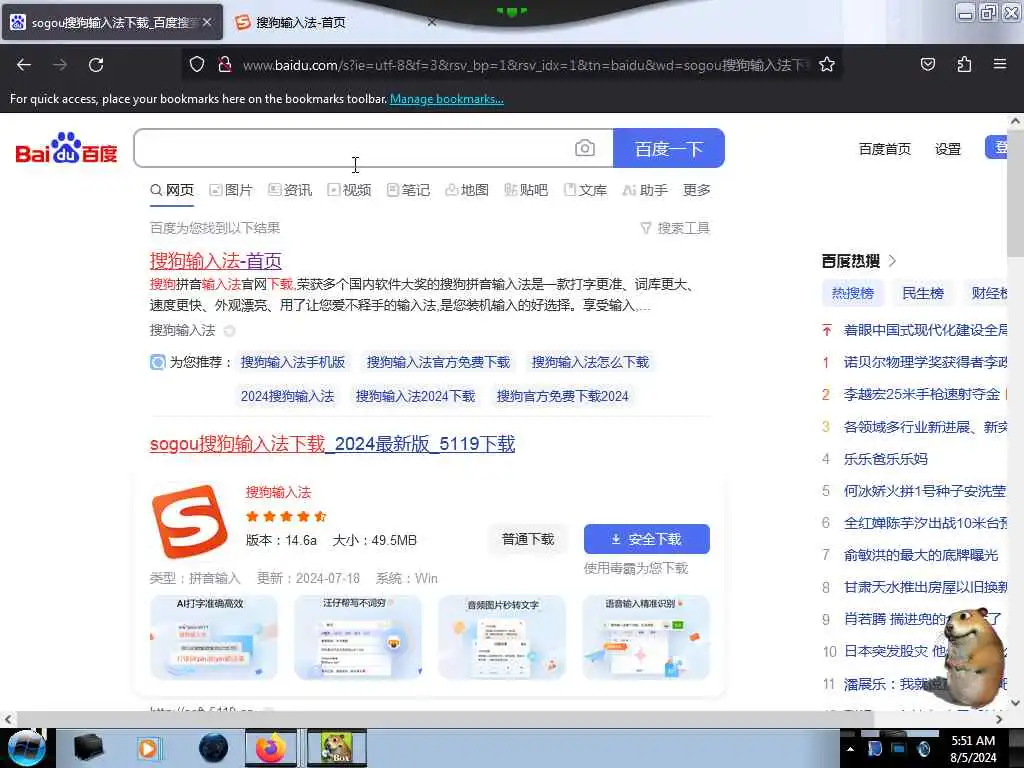Open the 搜狗输入法-首页 search result
Screen dimensions: 1024x768
[216, 261]
